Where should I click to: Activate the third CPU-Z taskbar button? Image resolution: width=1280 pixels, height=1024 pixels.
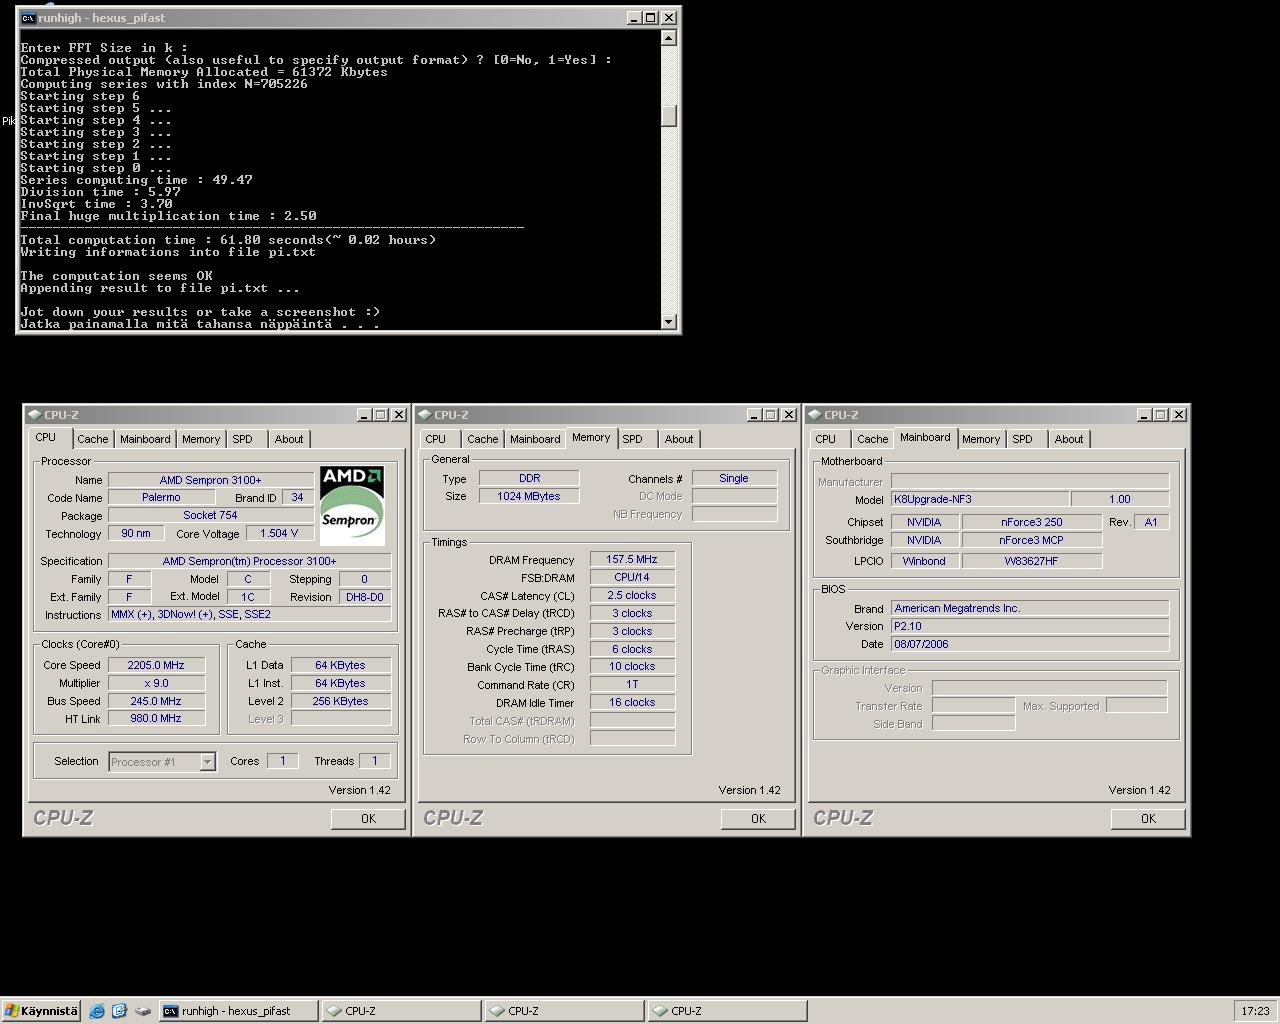click(726, 1011)
